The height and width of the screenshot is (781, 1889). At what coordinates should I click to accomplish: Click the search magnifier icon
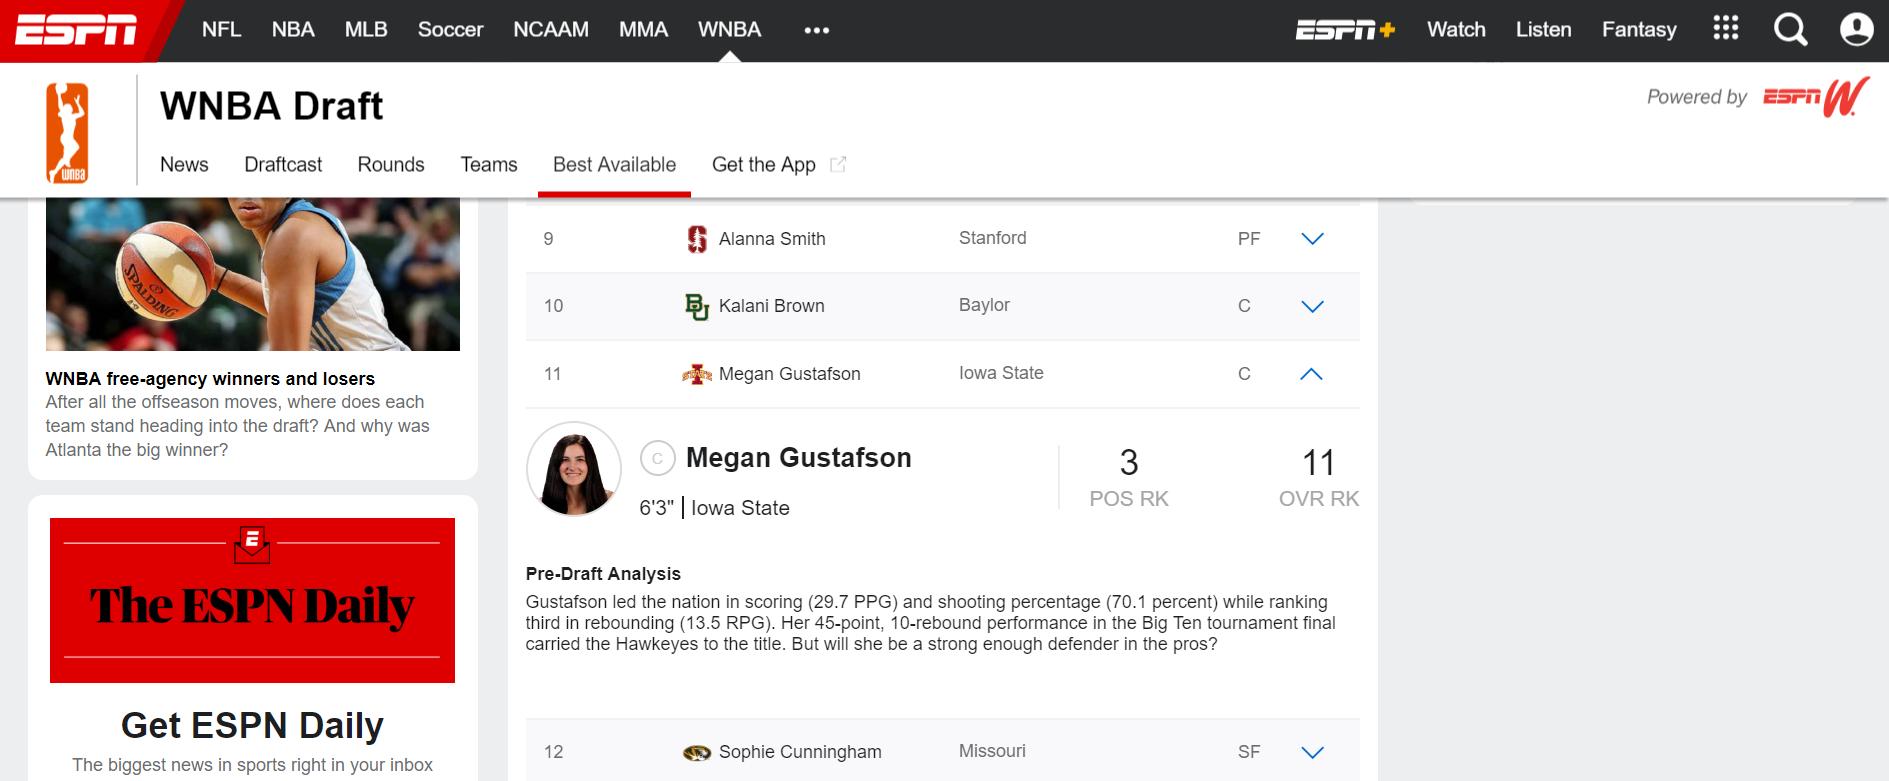pyautogui.click(x=1790, y=30)
